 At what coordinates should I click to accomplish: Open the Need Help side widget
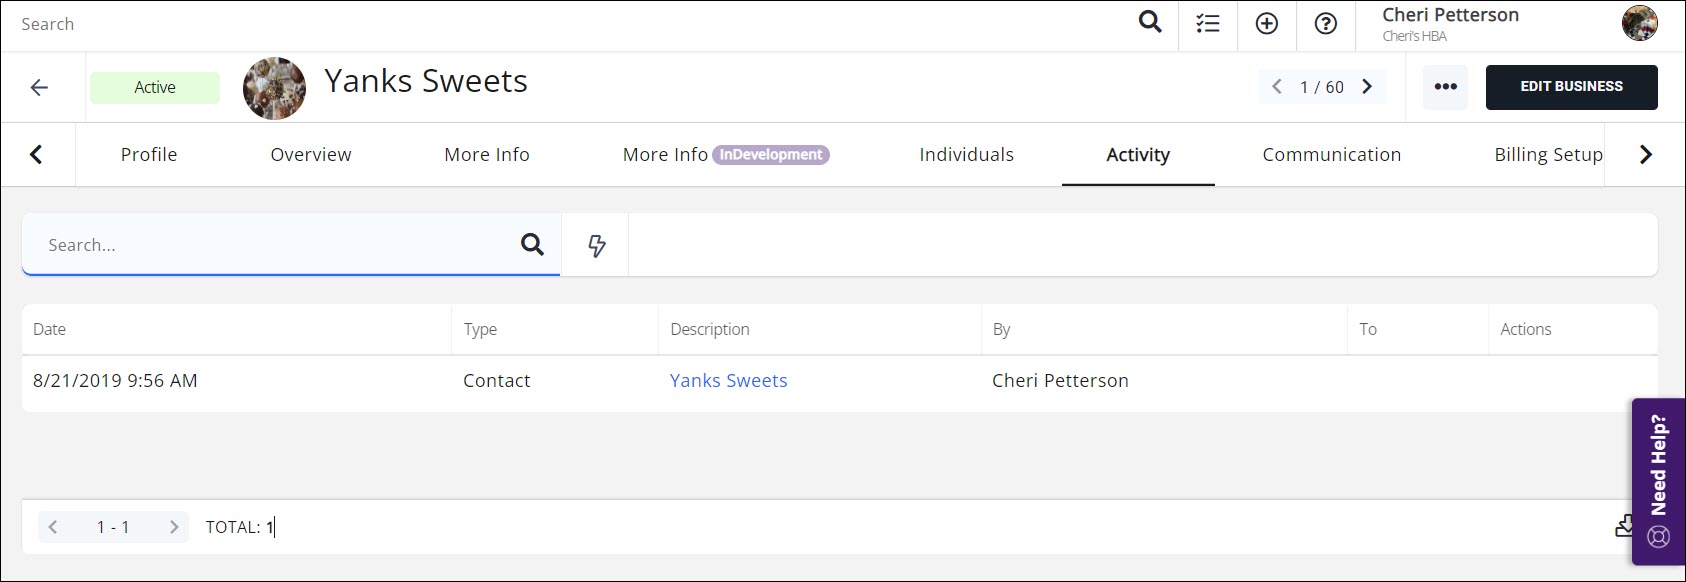[x=1658, y=481]
